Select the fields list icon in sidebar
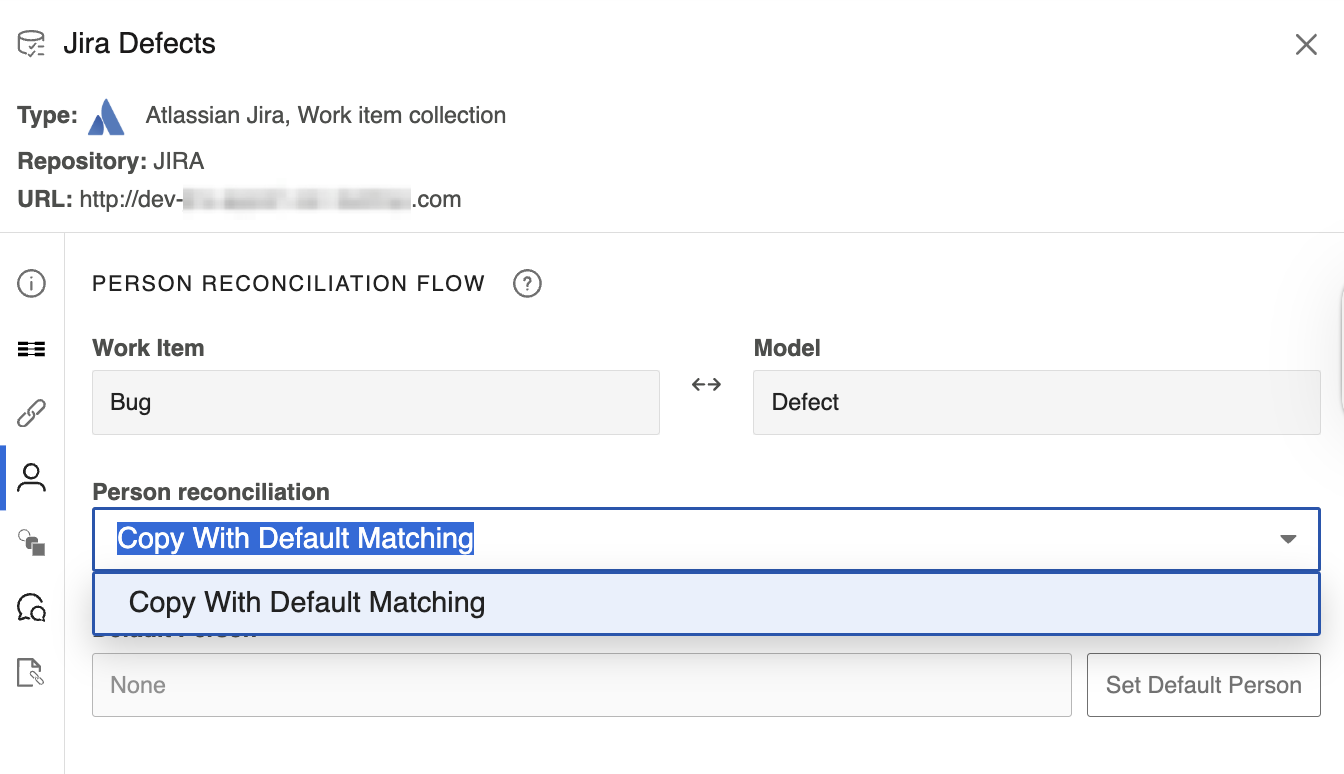Viewport: 1344px width, 774px height. (x=31, y=349)
